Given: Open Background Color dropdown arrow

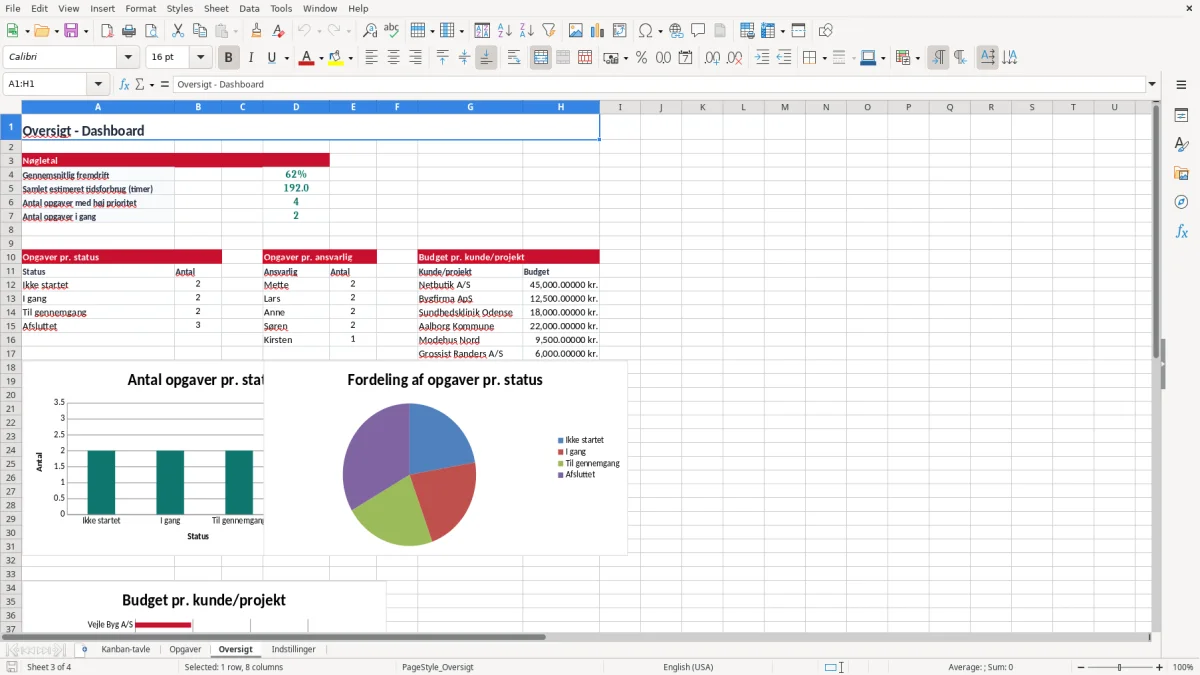Looking at the screenshot, I should click(350, 58).
